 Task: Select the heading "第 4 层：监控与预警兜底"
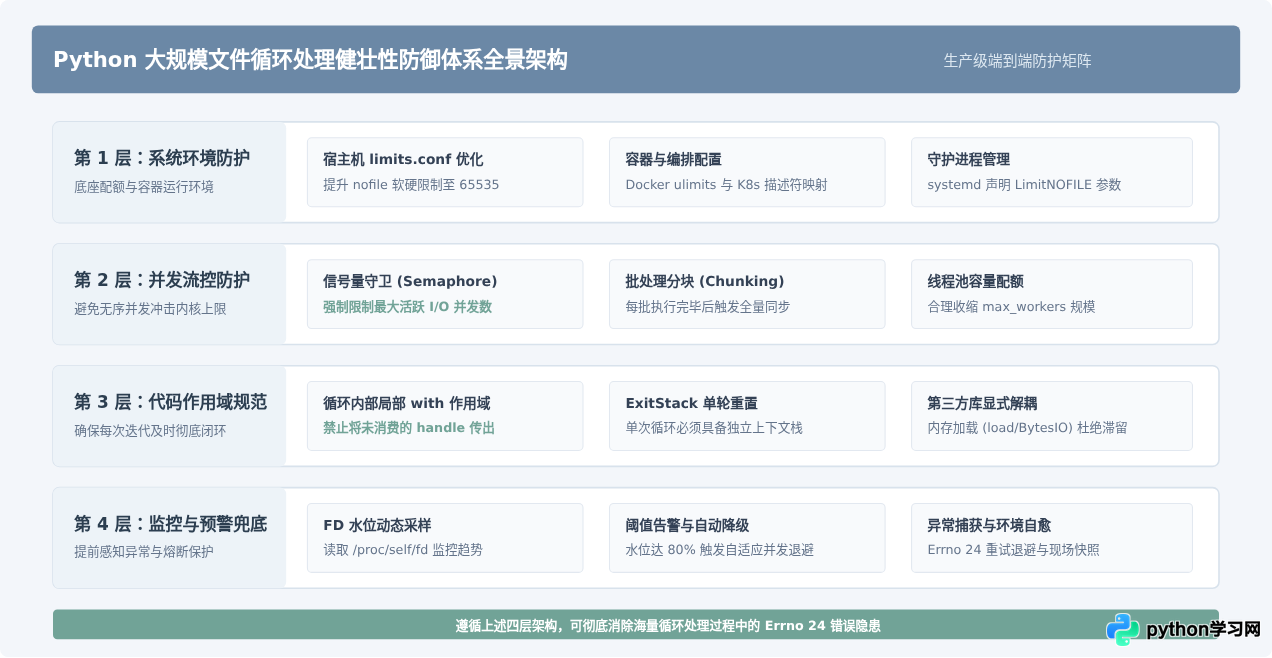170,524
